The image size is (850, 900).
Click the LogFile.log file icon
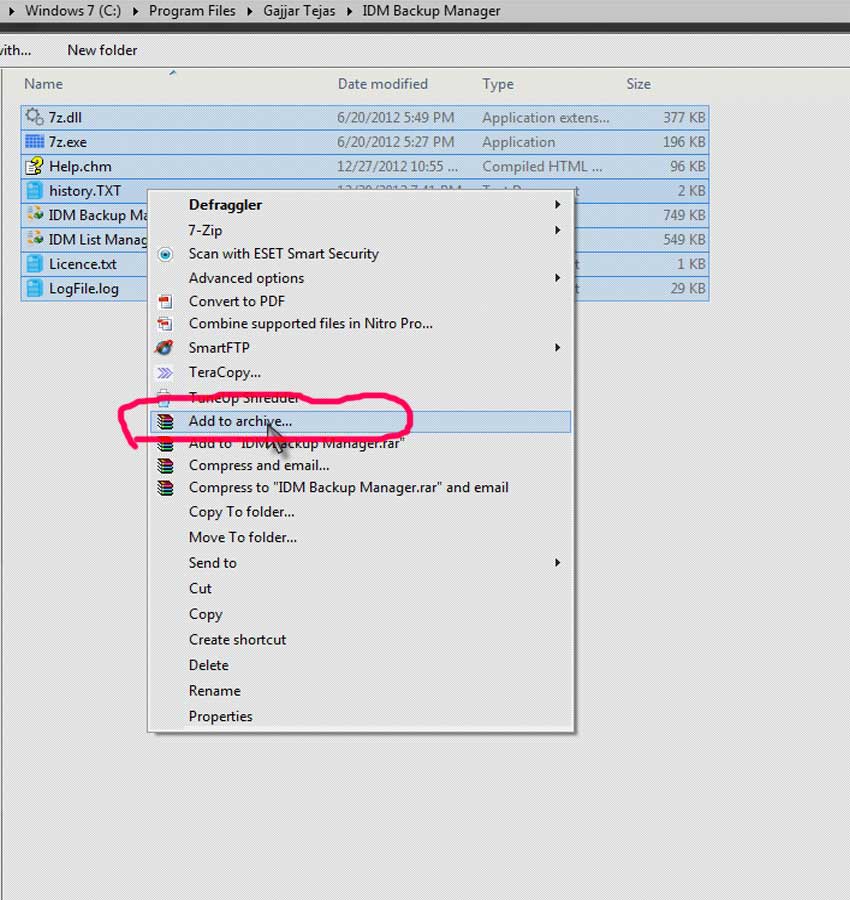(x=34, y=288)
